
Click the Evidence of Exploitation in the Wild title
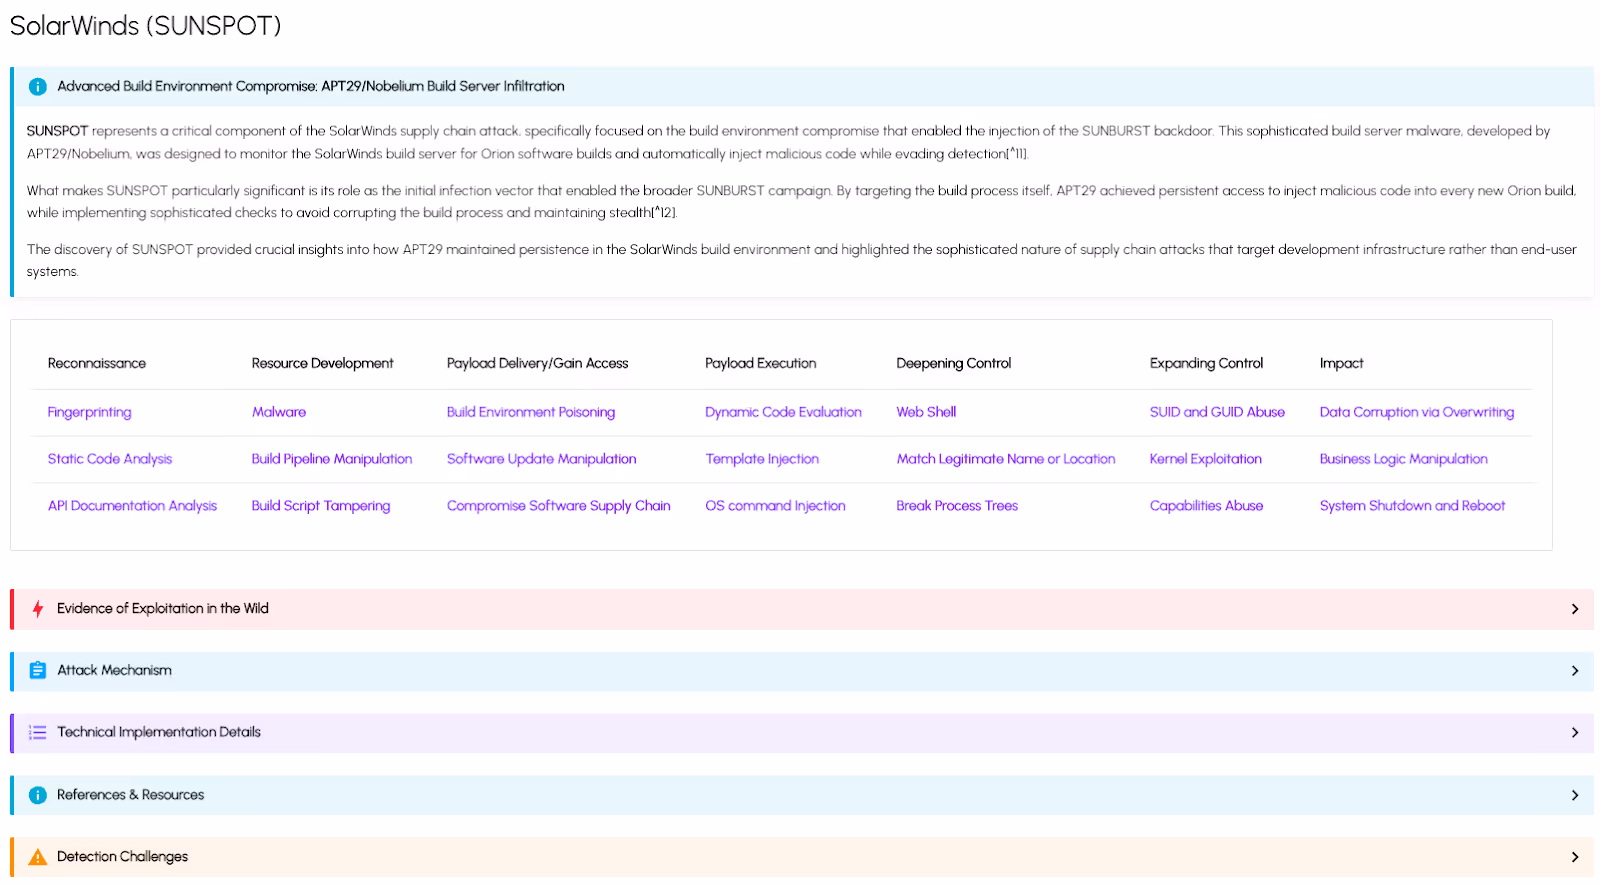[x=163, y=609]
